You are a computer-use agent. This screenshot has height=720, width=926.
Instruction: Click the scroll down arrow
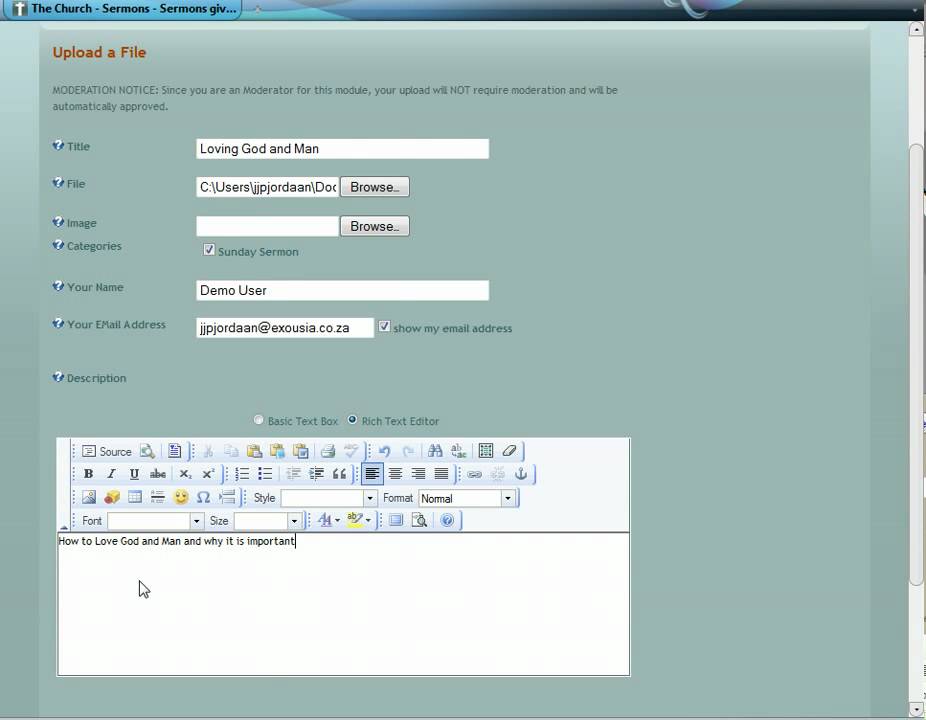[x=916, y=709]
